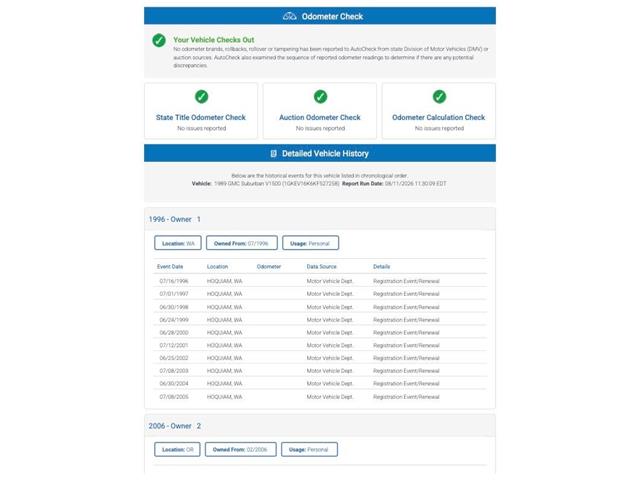
Task: Click the odometer gauge icon in the header
Action: pyautogui.click(x=289, y=16)
